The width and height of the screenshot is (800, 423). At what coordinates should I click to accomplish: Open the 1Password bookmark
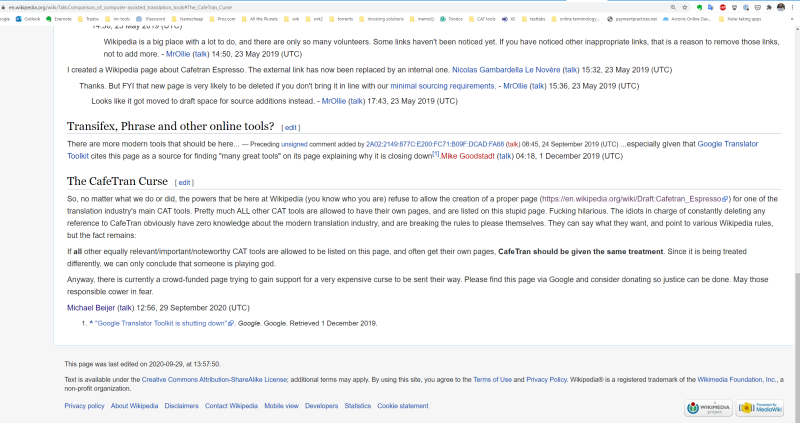(150, 19)
